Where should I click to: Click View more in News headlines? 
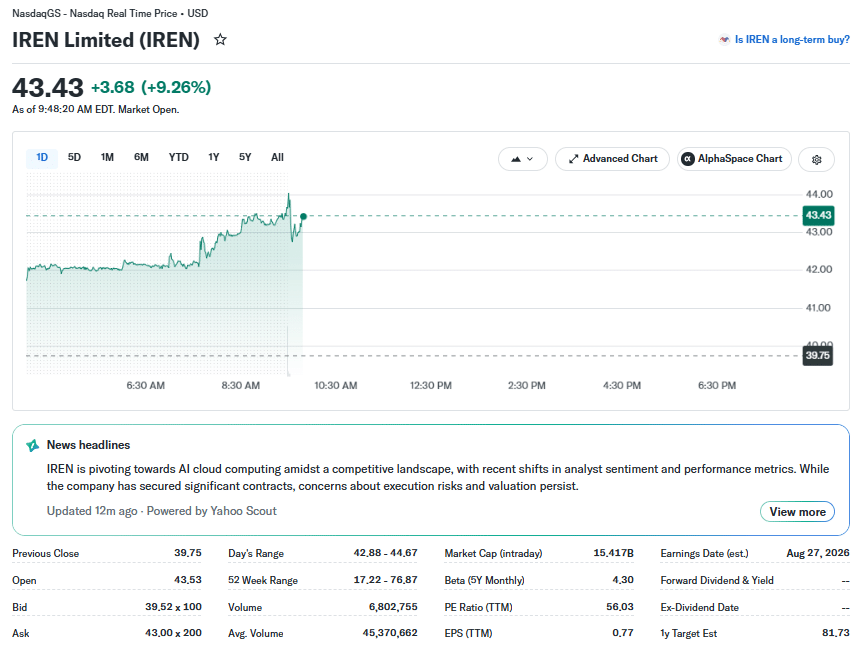tap(797, 512)
